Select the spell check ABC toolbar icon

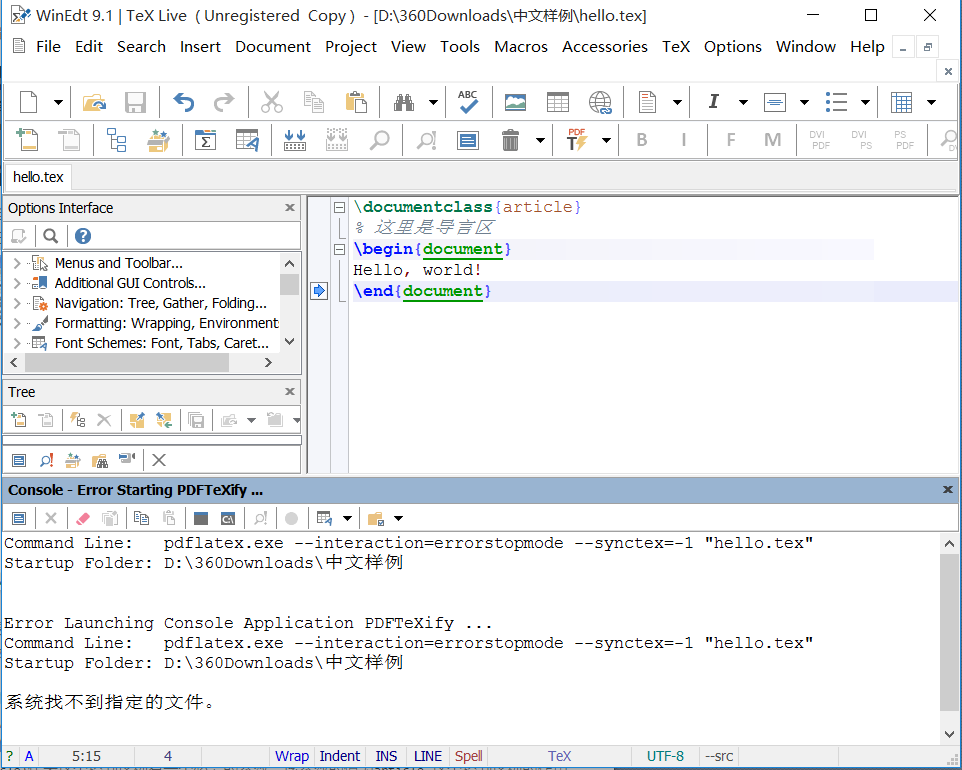(x=468, y=101)
